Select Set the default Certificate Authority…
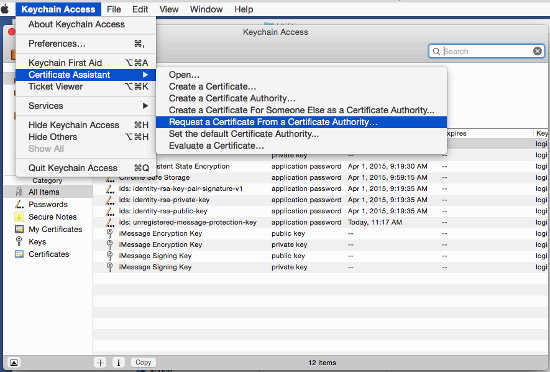This screenshot has width=550, height=372. click(302, 134)
